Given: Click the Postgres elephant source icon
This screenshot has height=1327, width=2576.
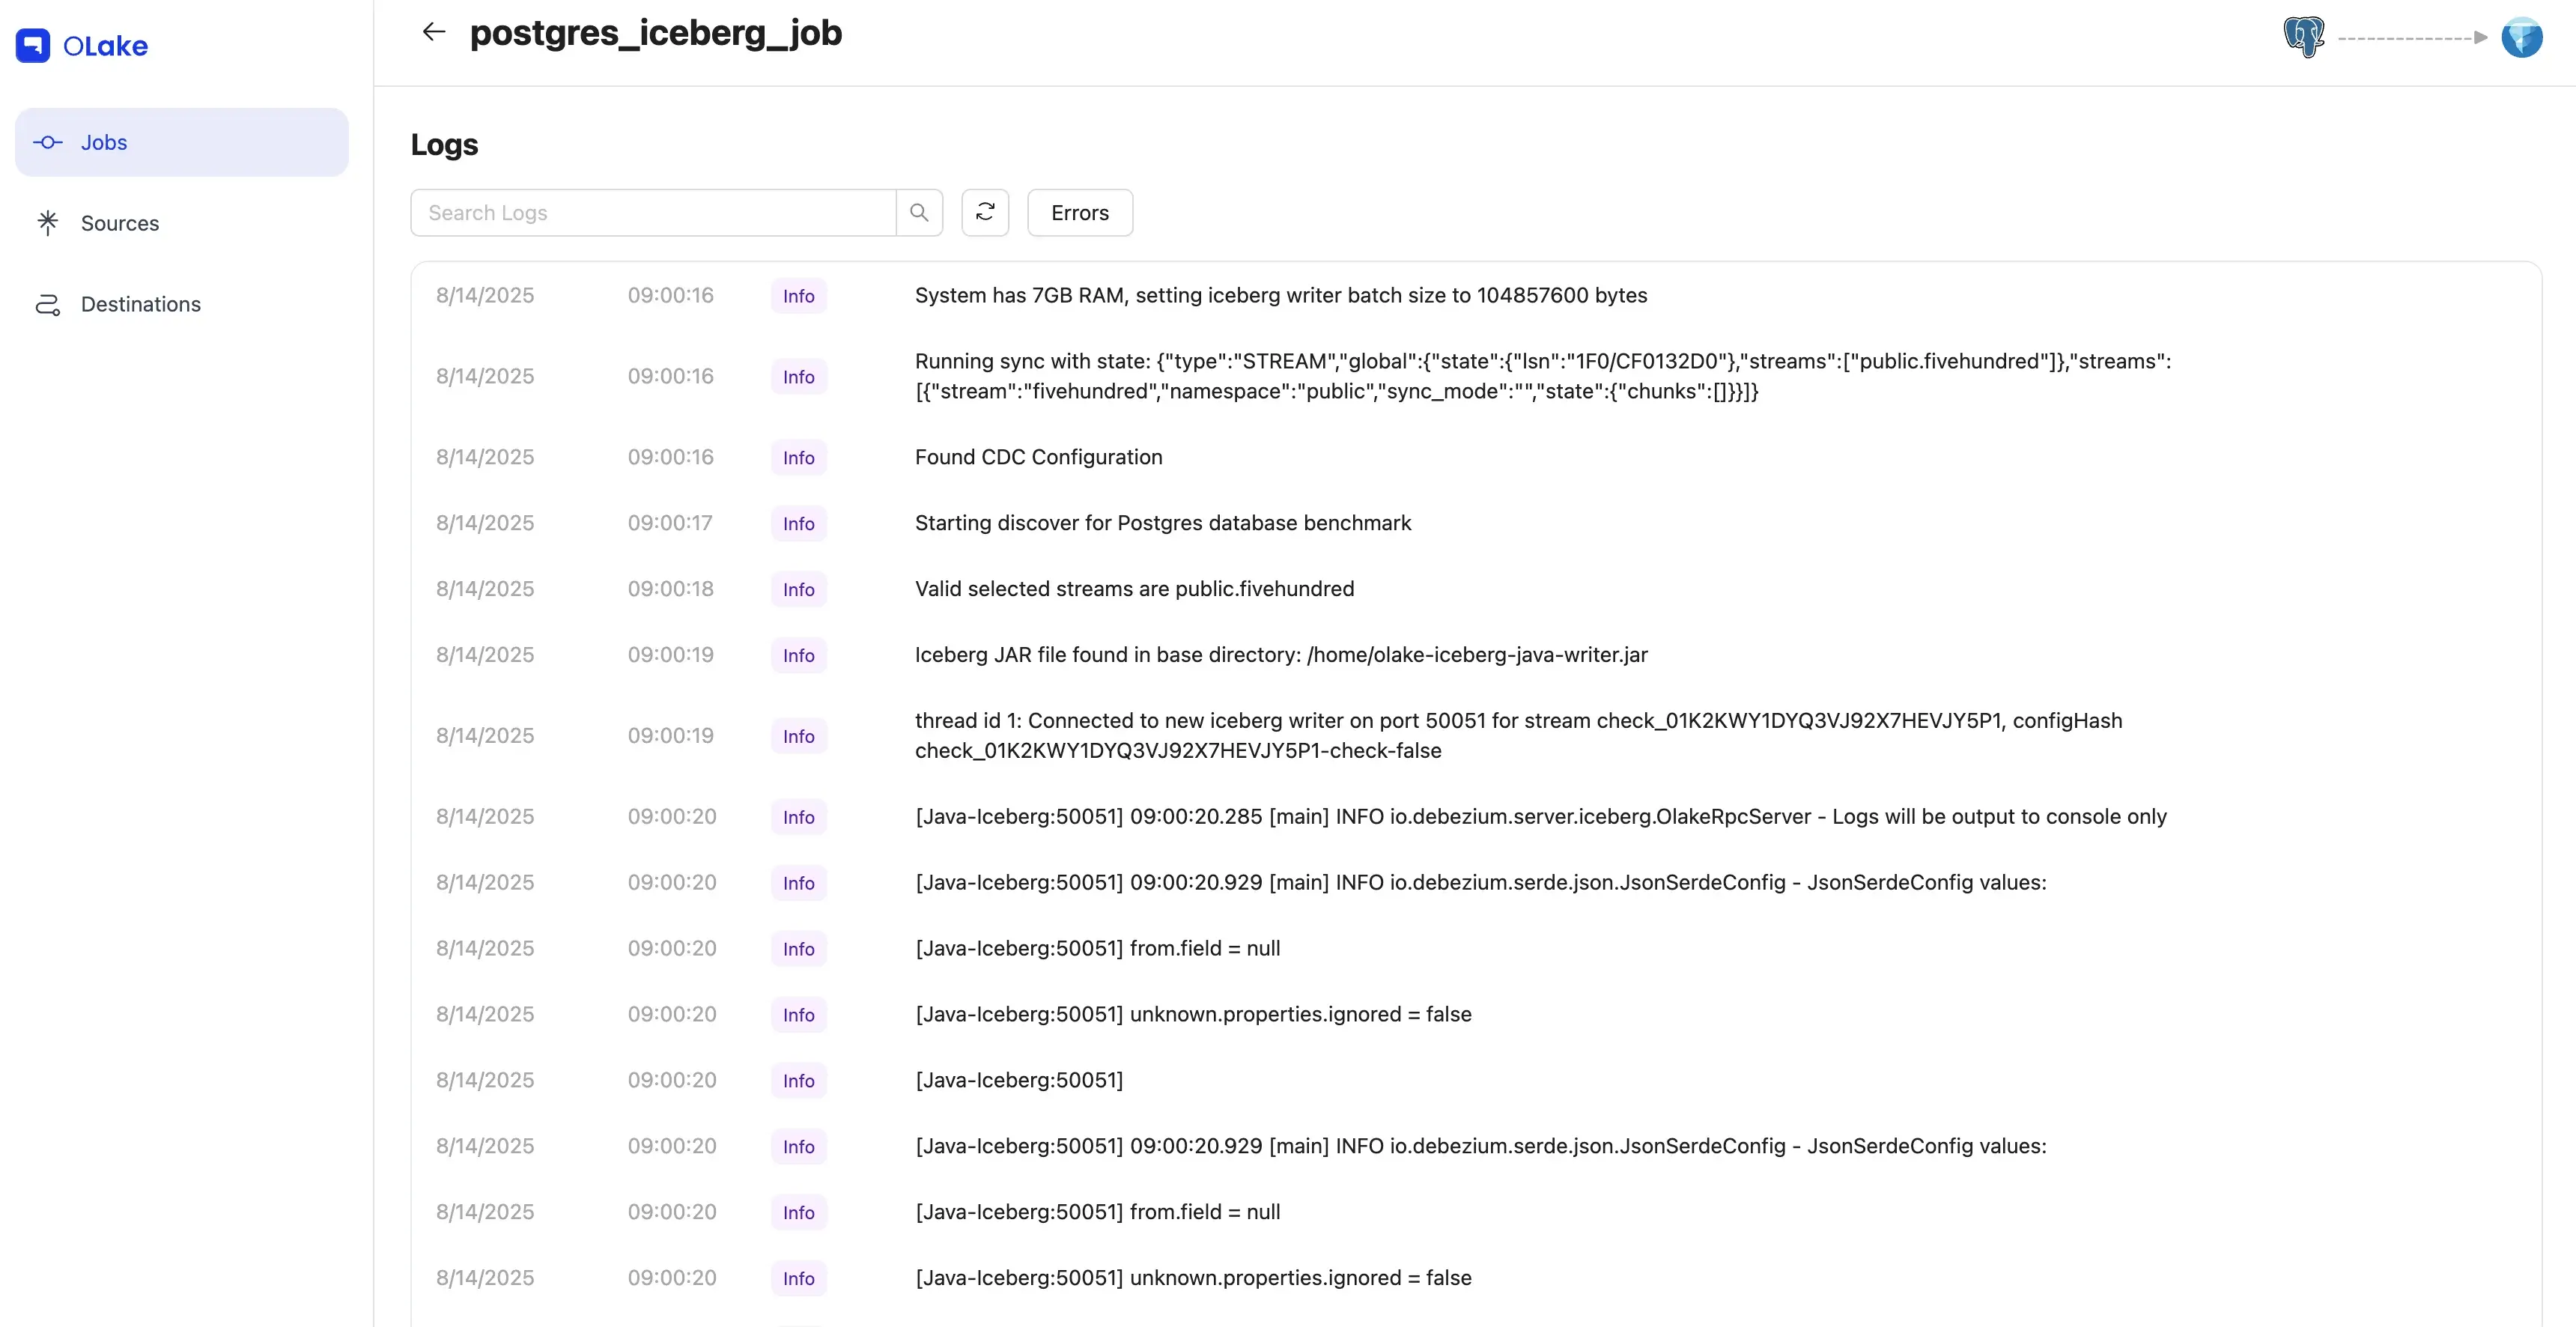Looking at the screenshot, I should [2304, 37].
